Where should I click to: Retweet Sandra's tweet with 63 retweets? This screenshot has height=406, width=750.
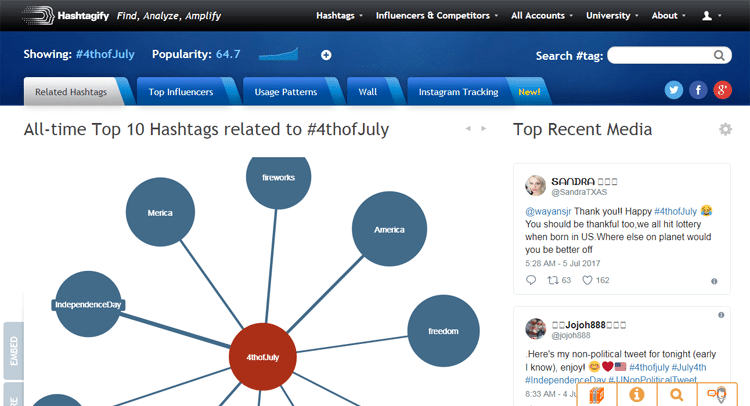point(559,280)
